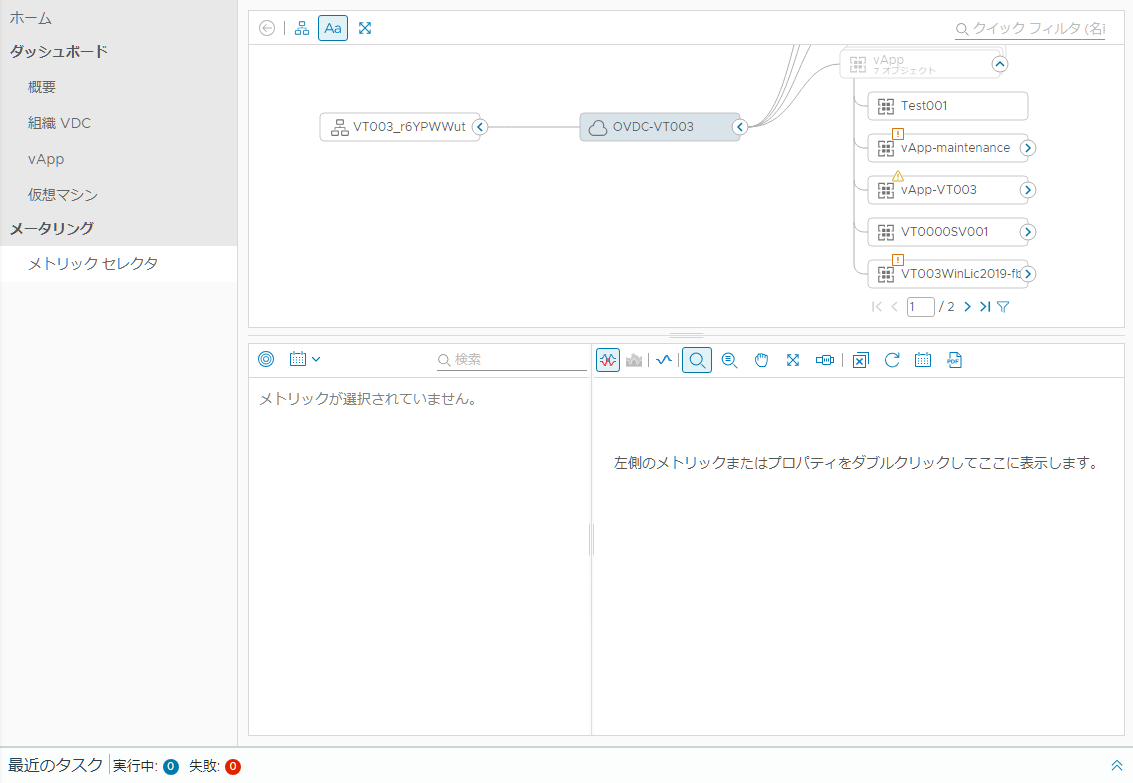Select the pan hand tool
The width and height of the screenshot is (1133, 783).
762,360
